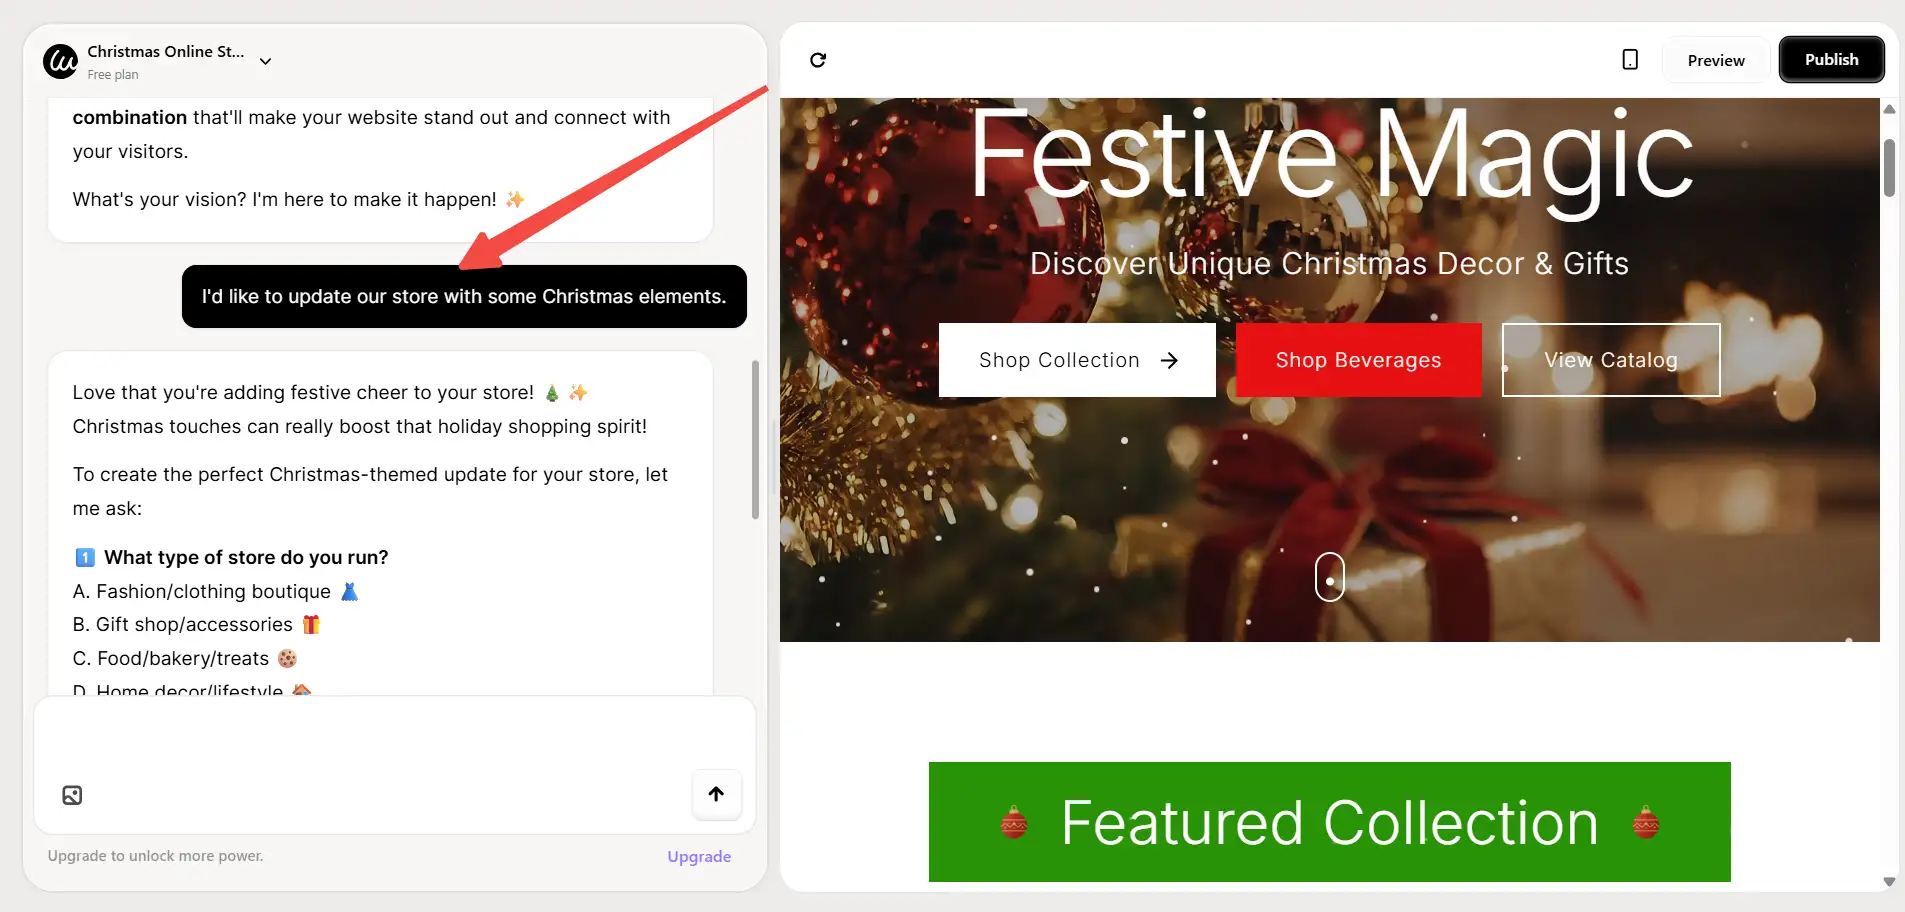Attach an image to the chat
Image resolution: width=1905 pixels, height=912 pixels.
tap(72, 795)
